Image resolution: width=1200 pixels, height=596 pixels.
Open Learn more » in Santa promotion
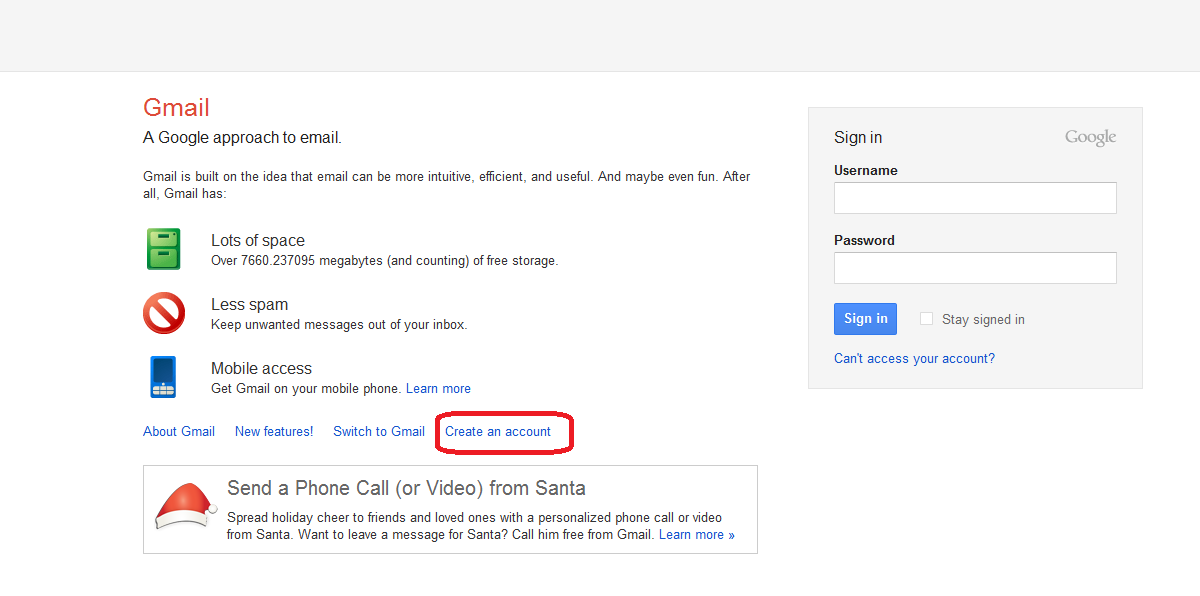coord(696,535)
